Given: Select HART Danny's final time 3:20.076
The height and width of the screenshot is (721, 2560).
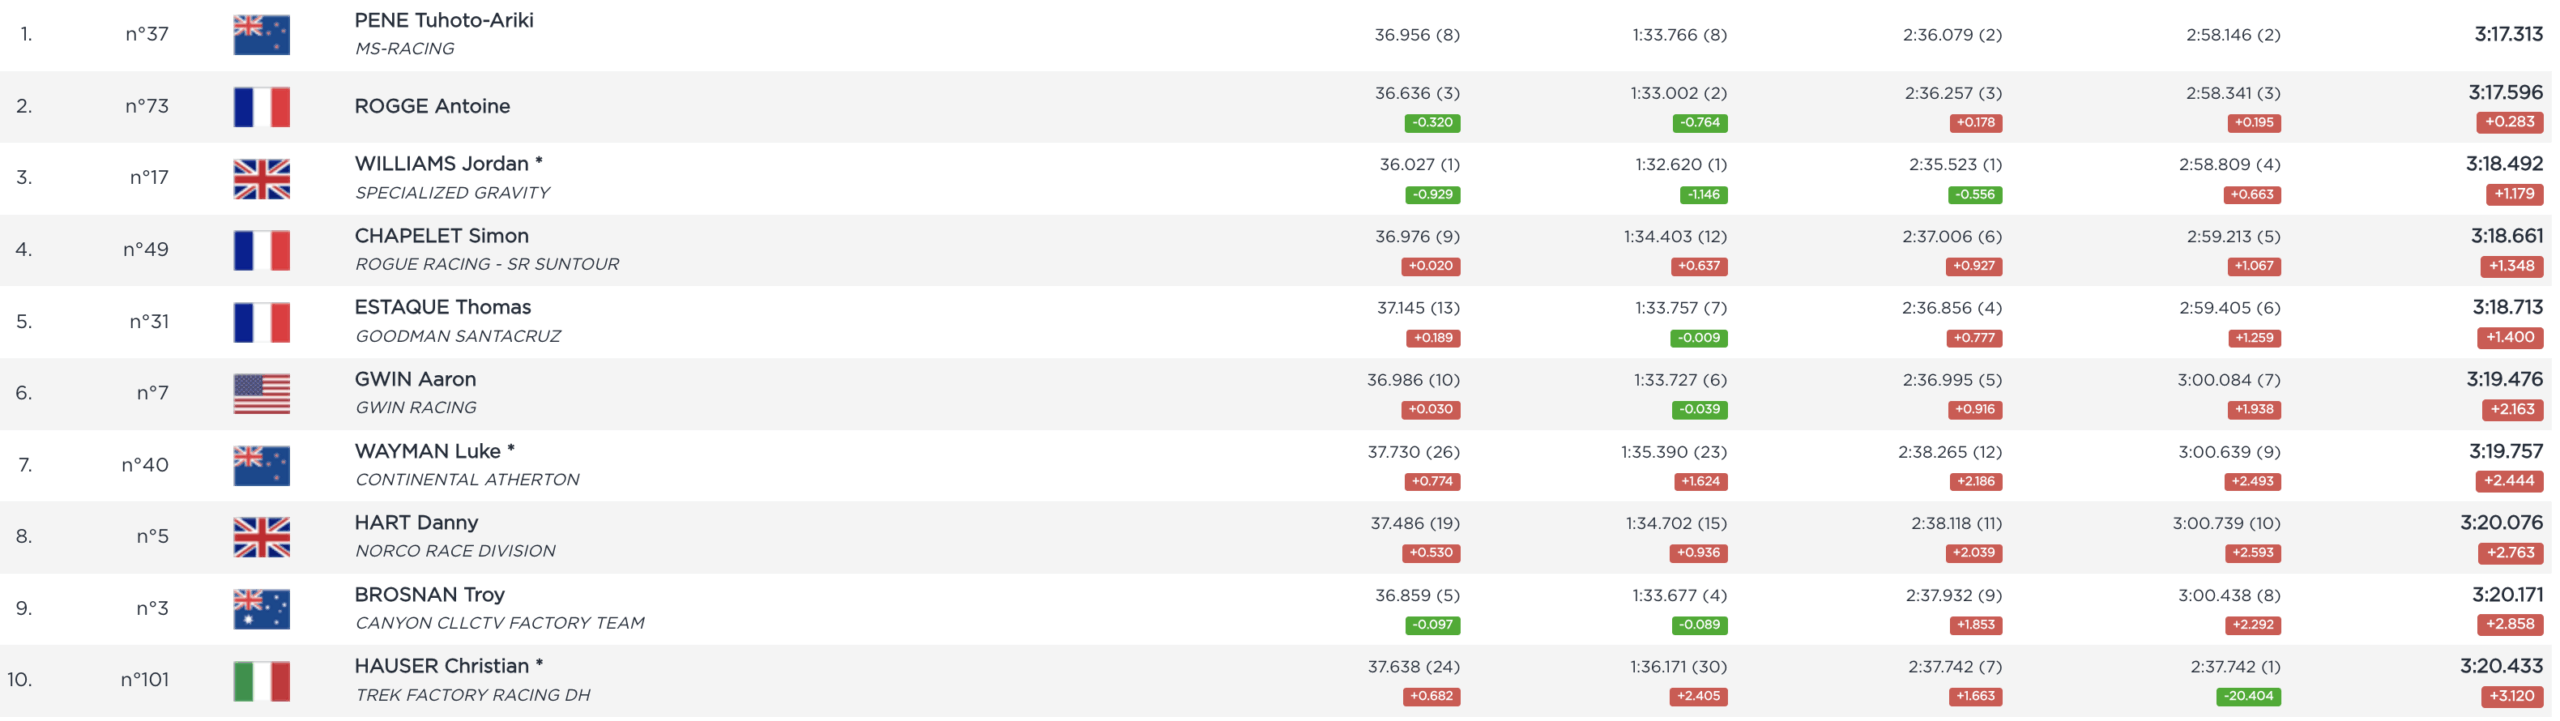Looking at the screenshot, I should point(2501,523).
